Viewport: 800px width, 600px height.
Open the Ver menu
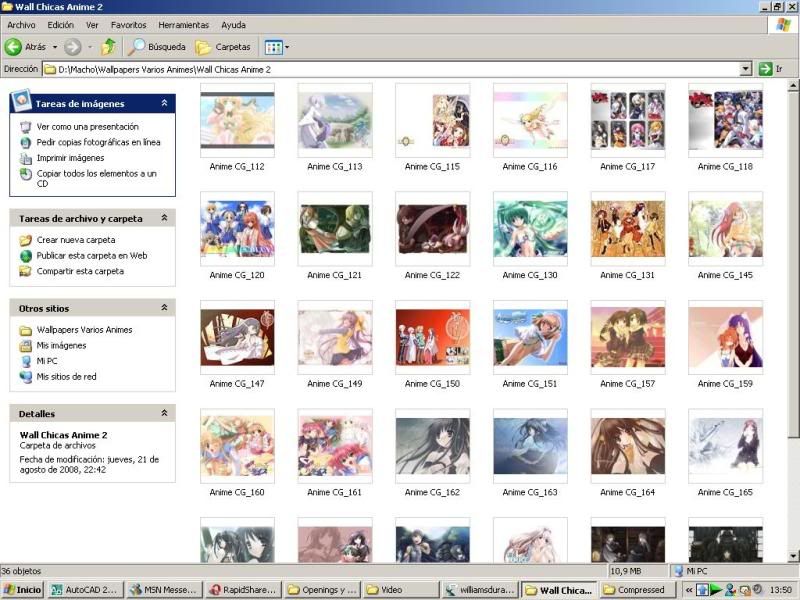[x=92, y=25]
